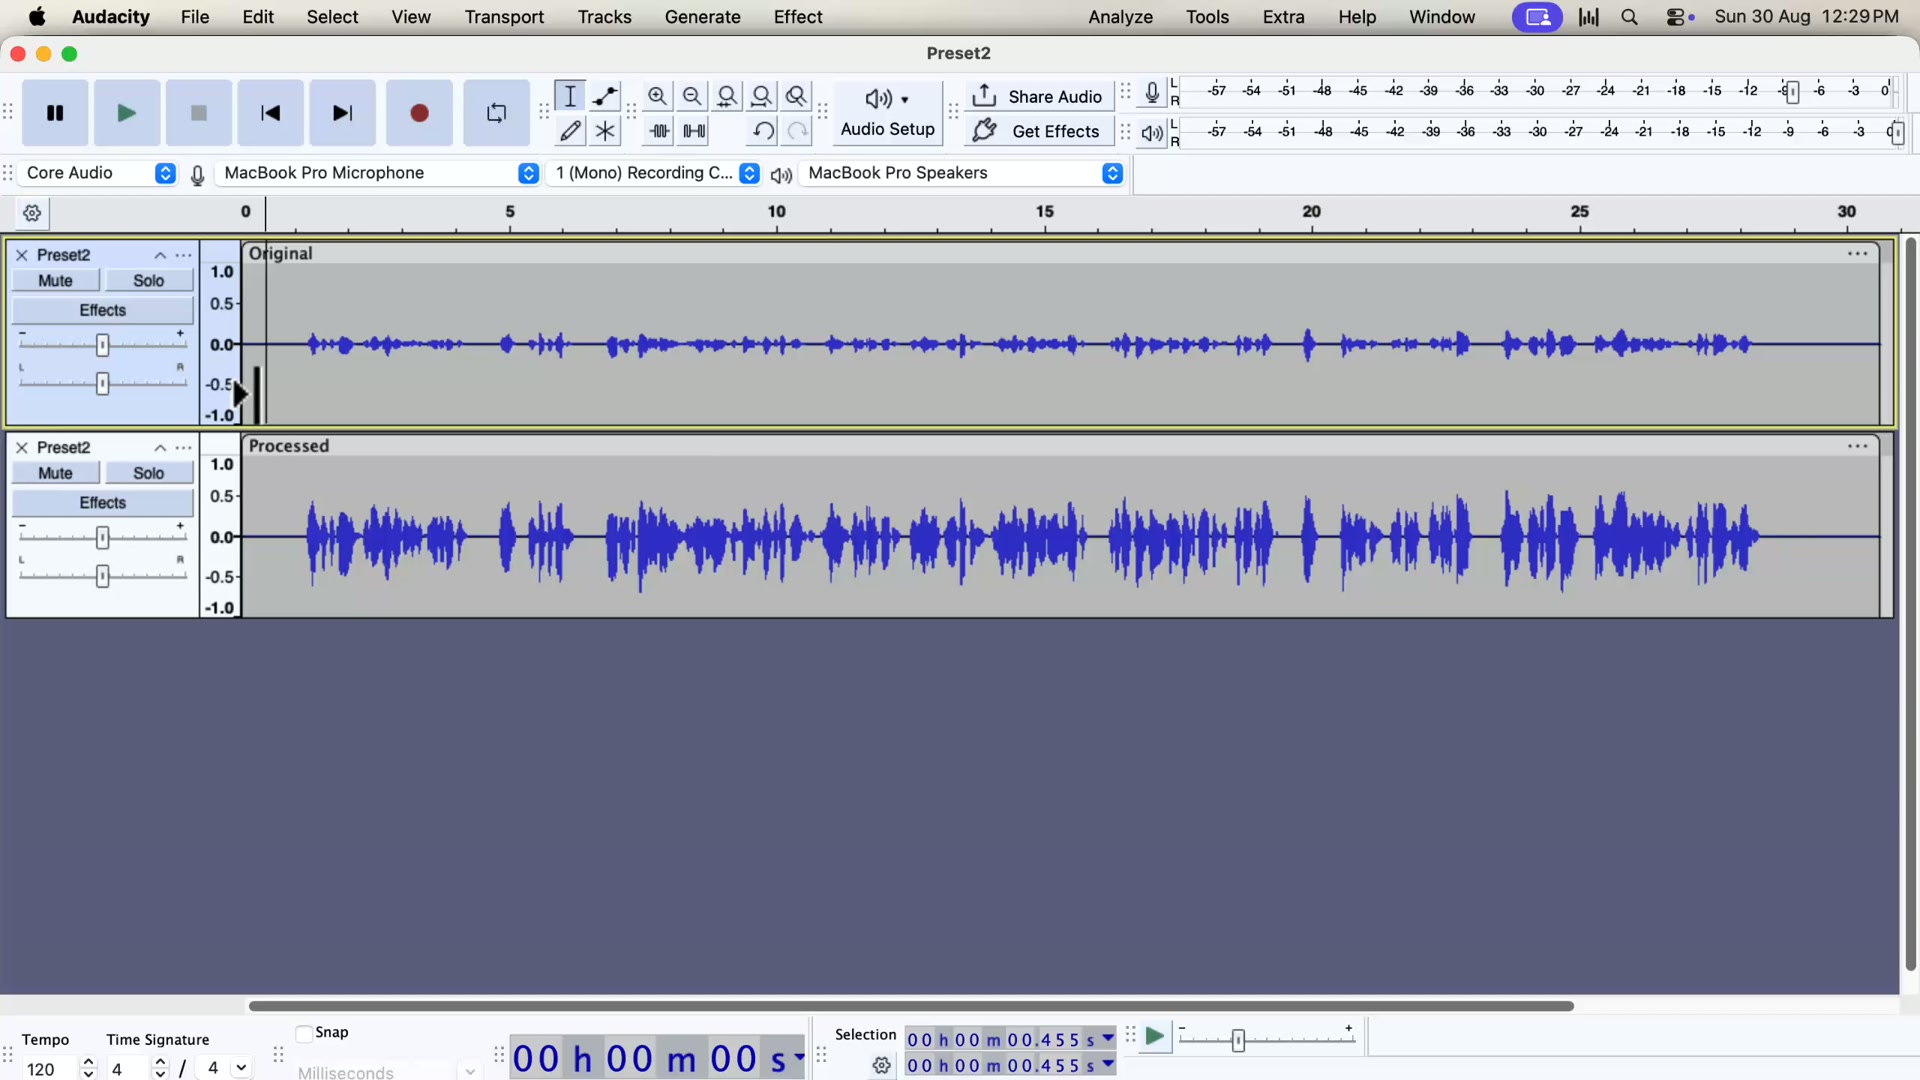Solo the Processed track
Viewport: 1920px width, 1080px height.
[149, 473]
